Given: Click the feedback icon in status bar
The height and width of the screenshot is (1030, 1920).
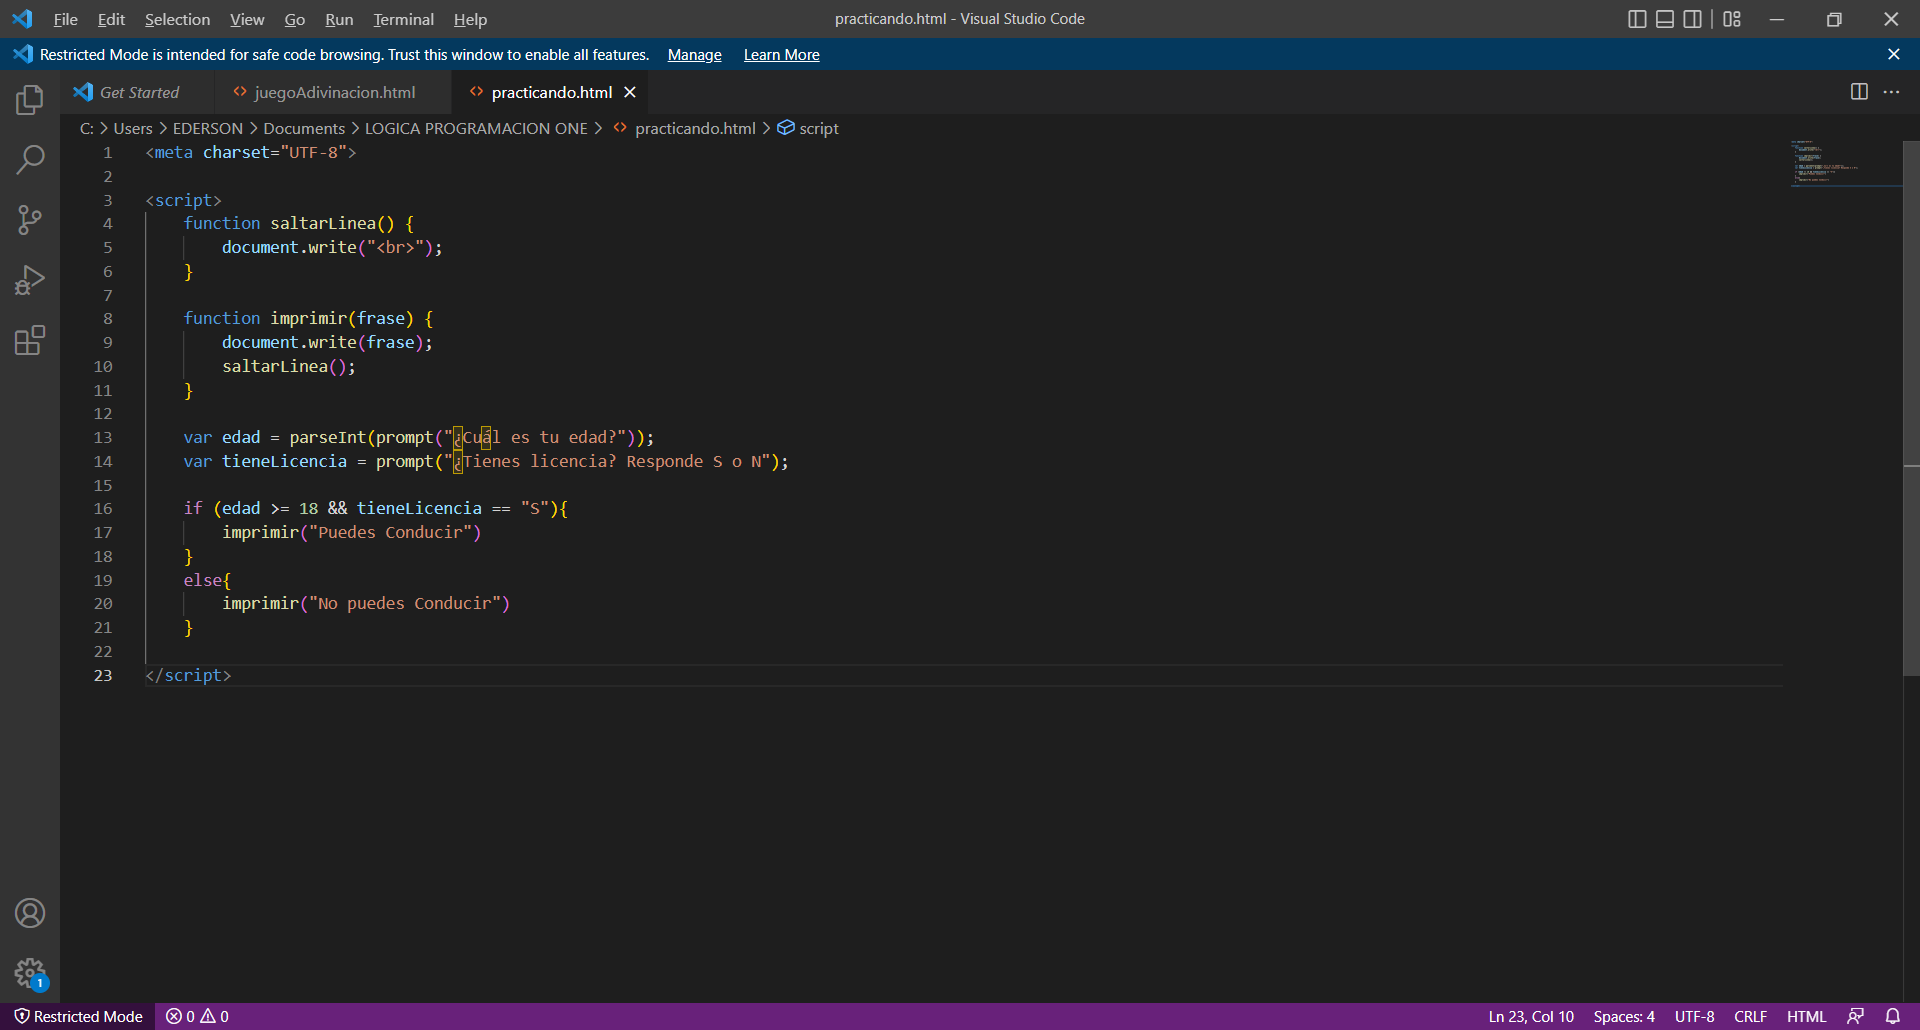Looking at the screenshot, I should pyautogui.click(x=1855, y=1016).
